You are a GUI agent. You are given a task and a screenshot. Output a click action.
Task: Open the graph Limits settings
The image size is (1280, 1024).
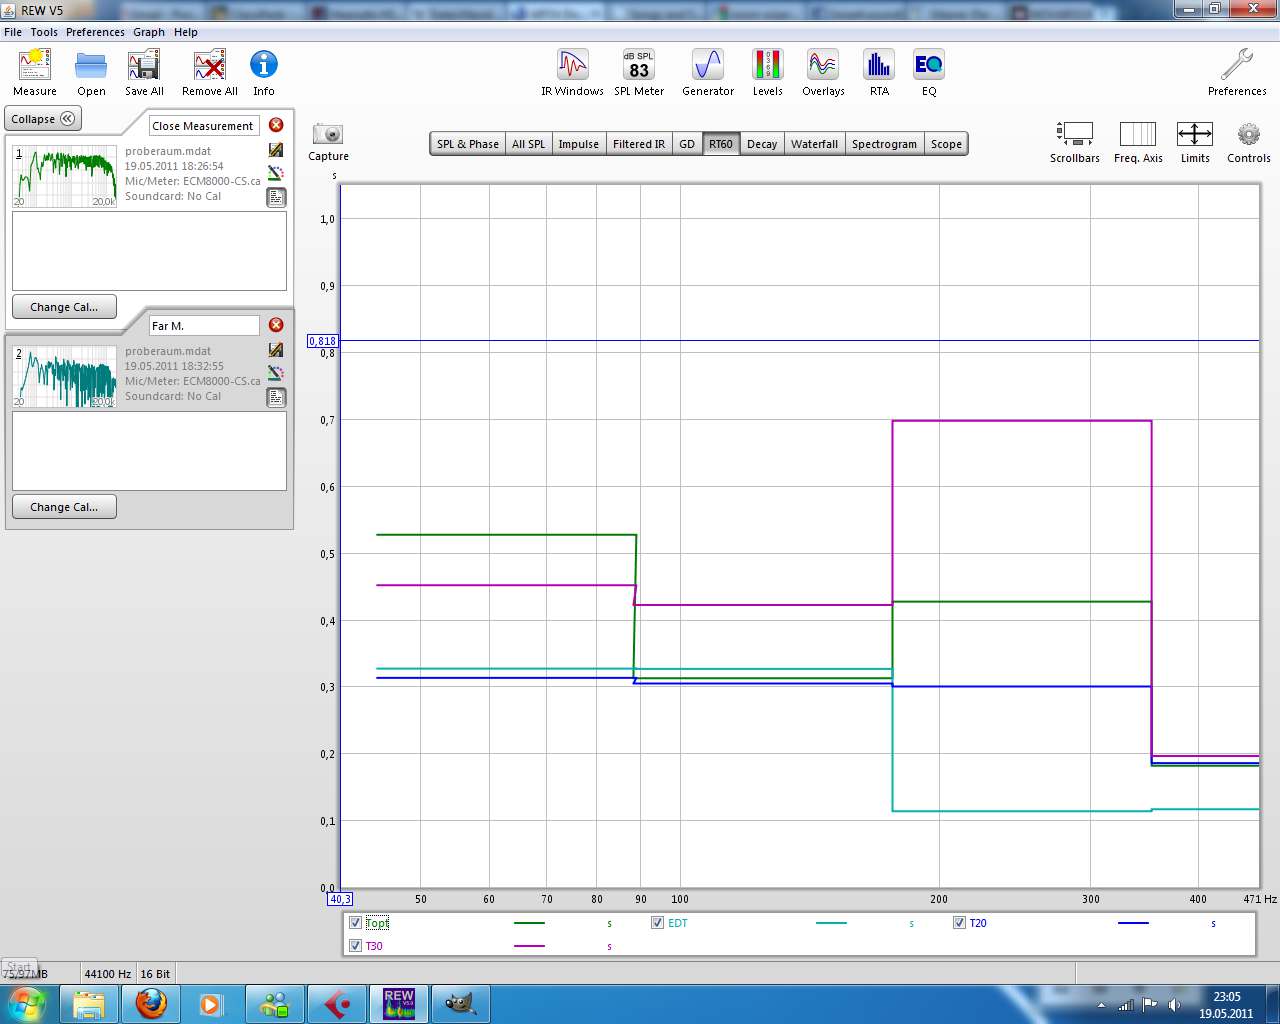[1195, 135]
